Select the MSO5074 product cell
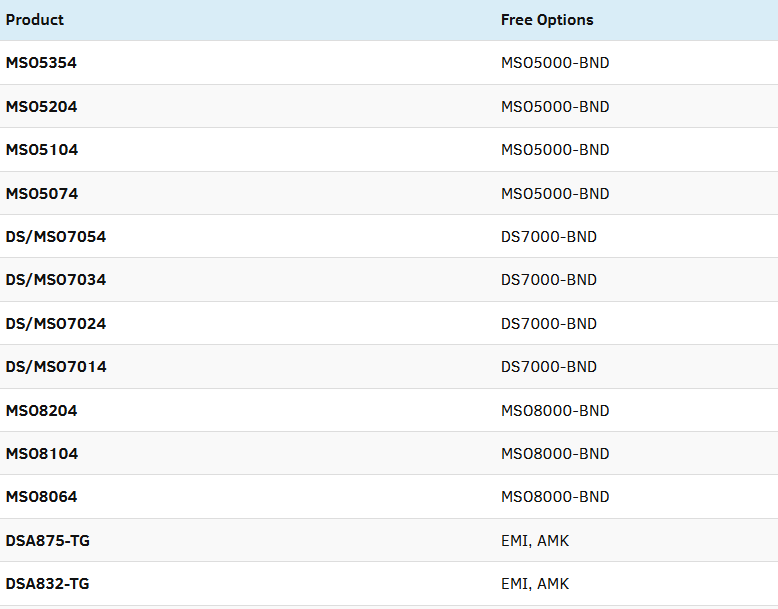The image size is (778, 609). point(42,193)
